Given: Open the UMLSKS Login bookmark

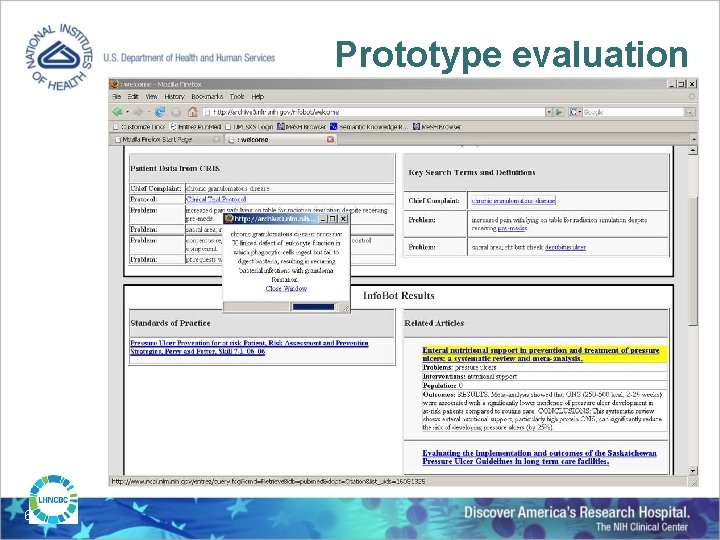Looking at the screenshot, I should point(249,126).
